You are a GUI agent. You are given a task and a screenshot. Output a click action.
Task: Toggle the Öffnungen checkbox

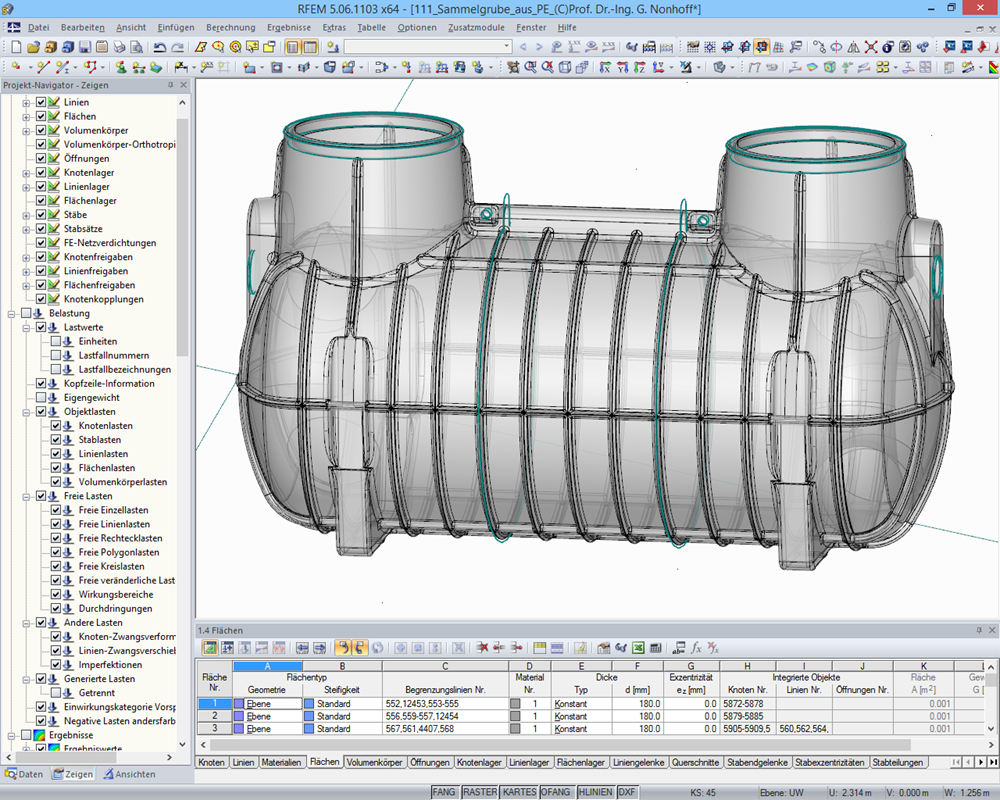pyautogui.click(x=41, y=158)
